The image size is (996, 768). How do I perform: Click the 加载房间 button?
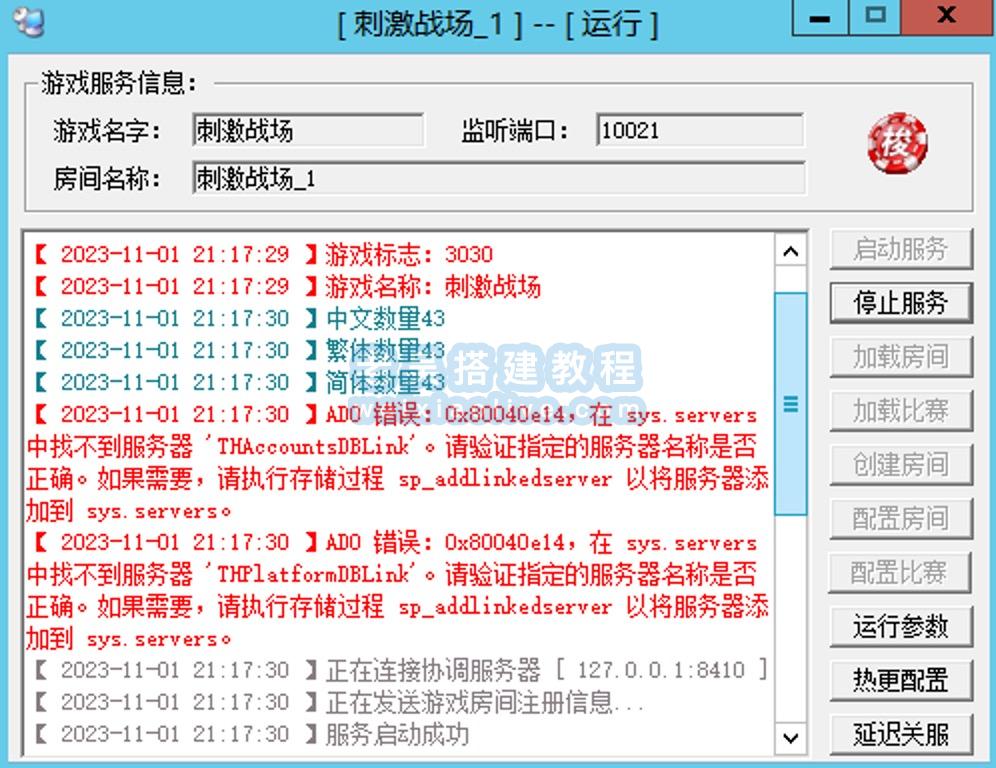900,357
